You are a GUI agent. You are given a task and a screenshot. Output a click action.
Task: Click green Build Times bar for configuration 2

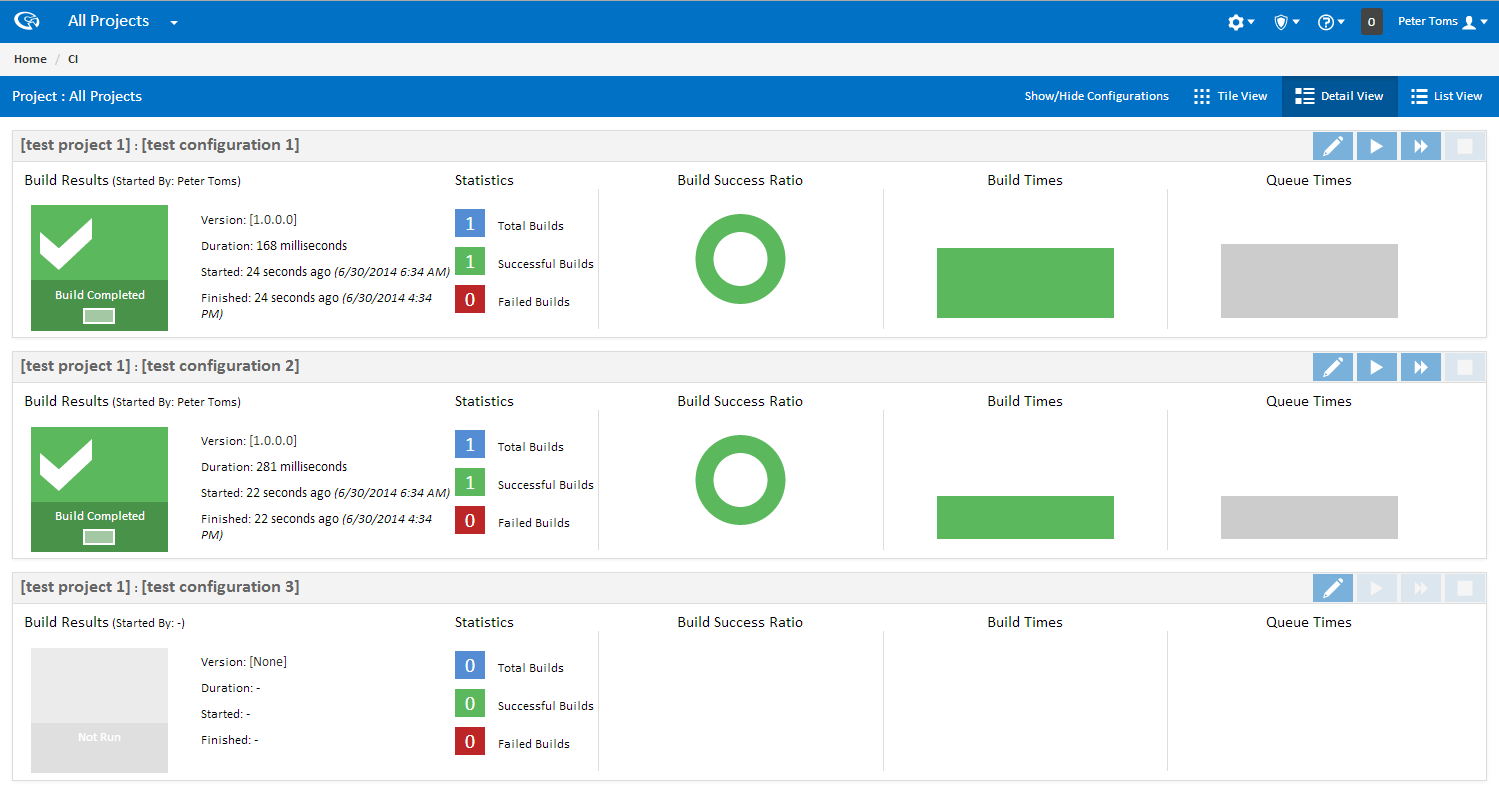tap(1025, 517)
